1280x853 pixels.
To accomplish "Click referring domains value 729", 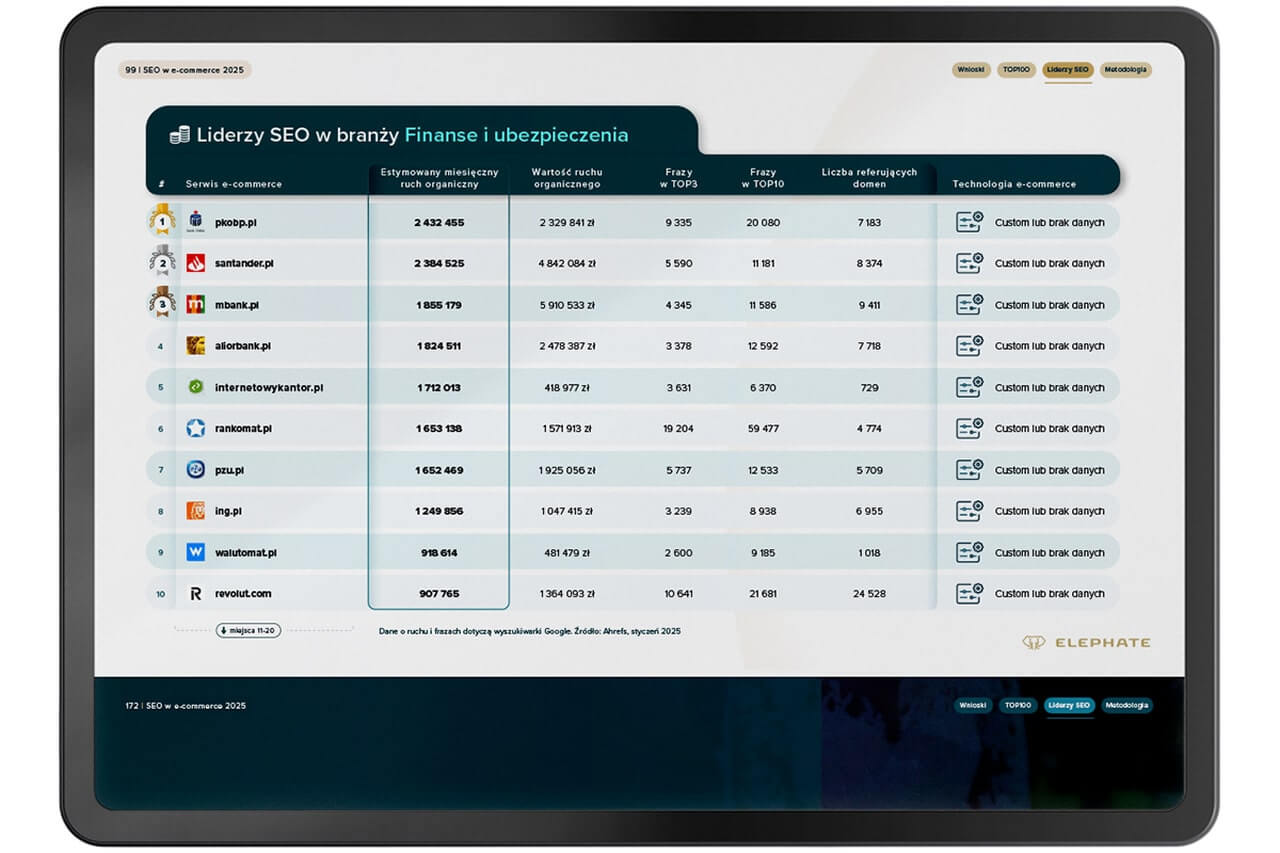I will click(x=869, y=388).
